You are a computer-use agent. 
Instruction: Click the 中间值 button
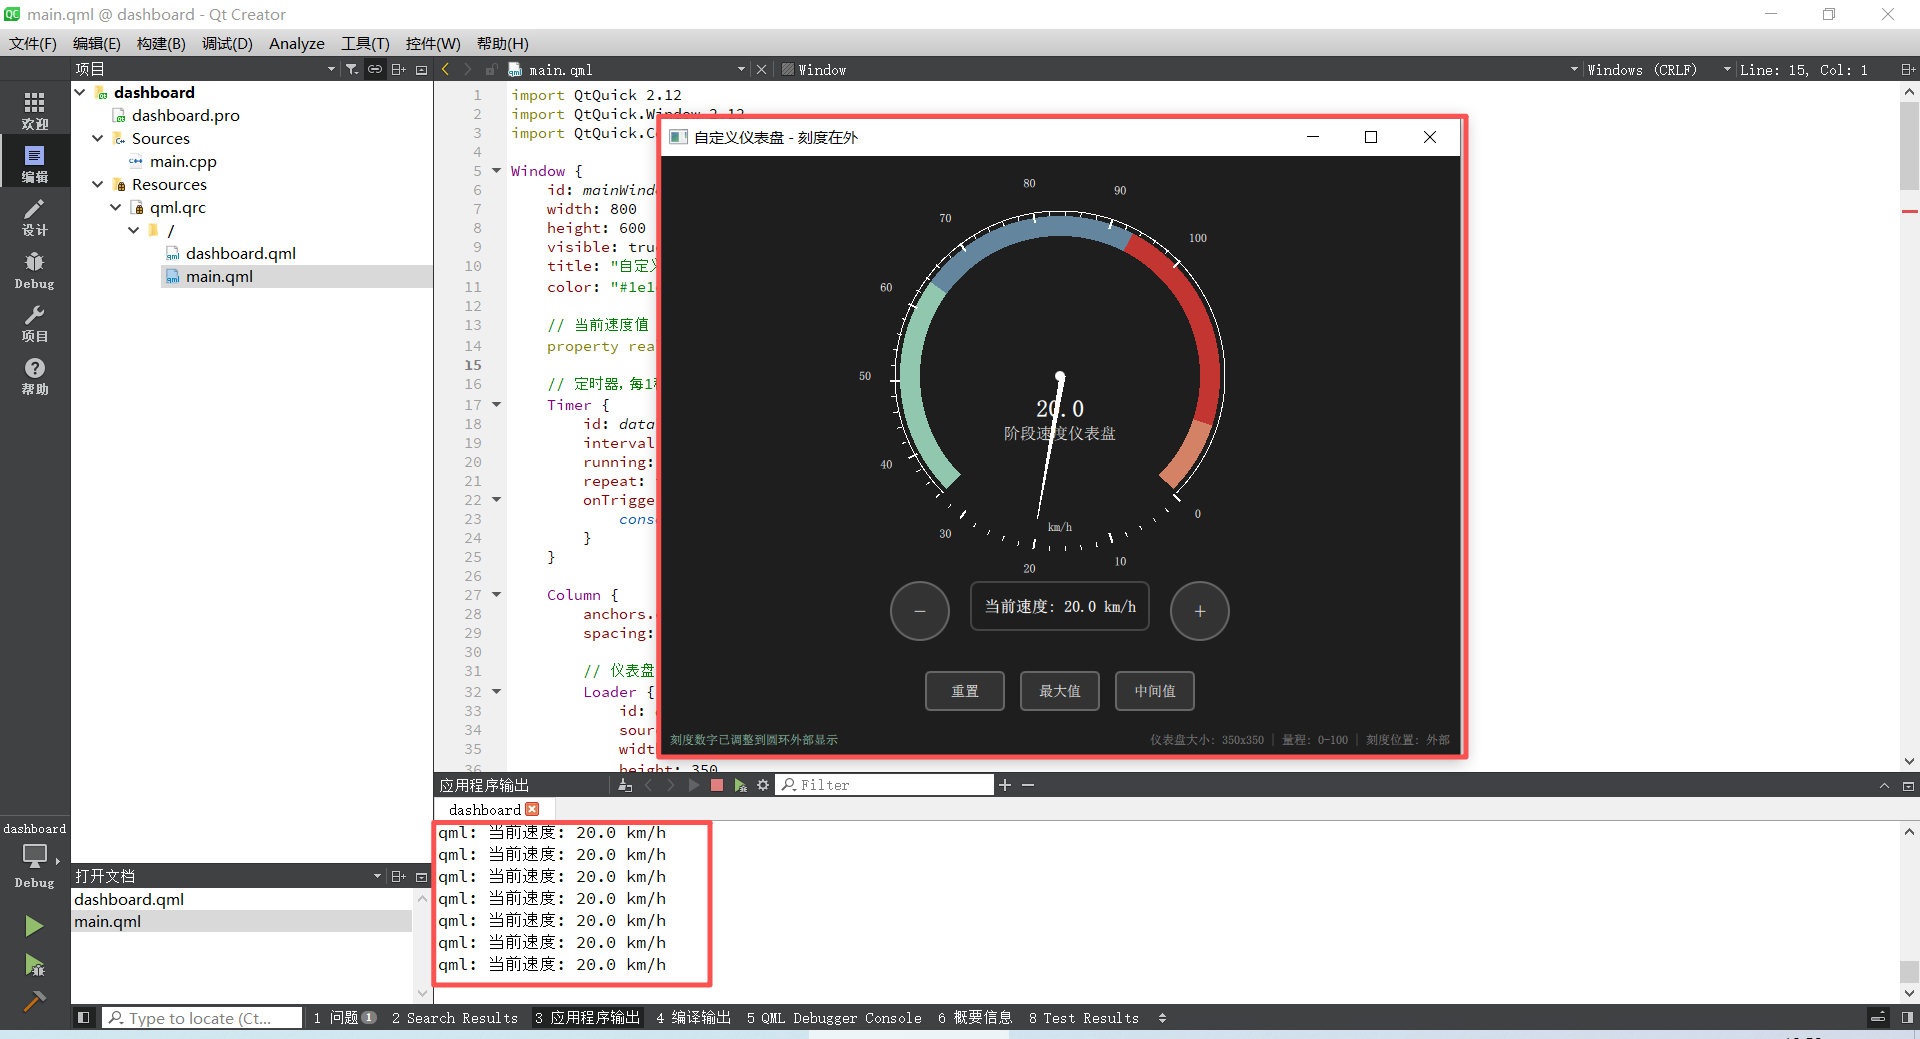[1155, 691]
